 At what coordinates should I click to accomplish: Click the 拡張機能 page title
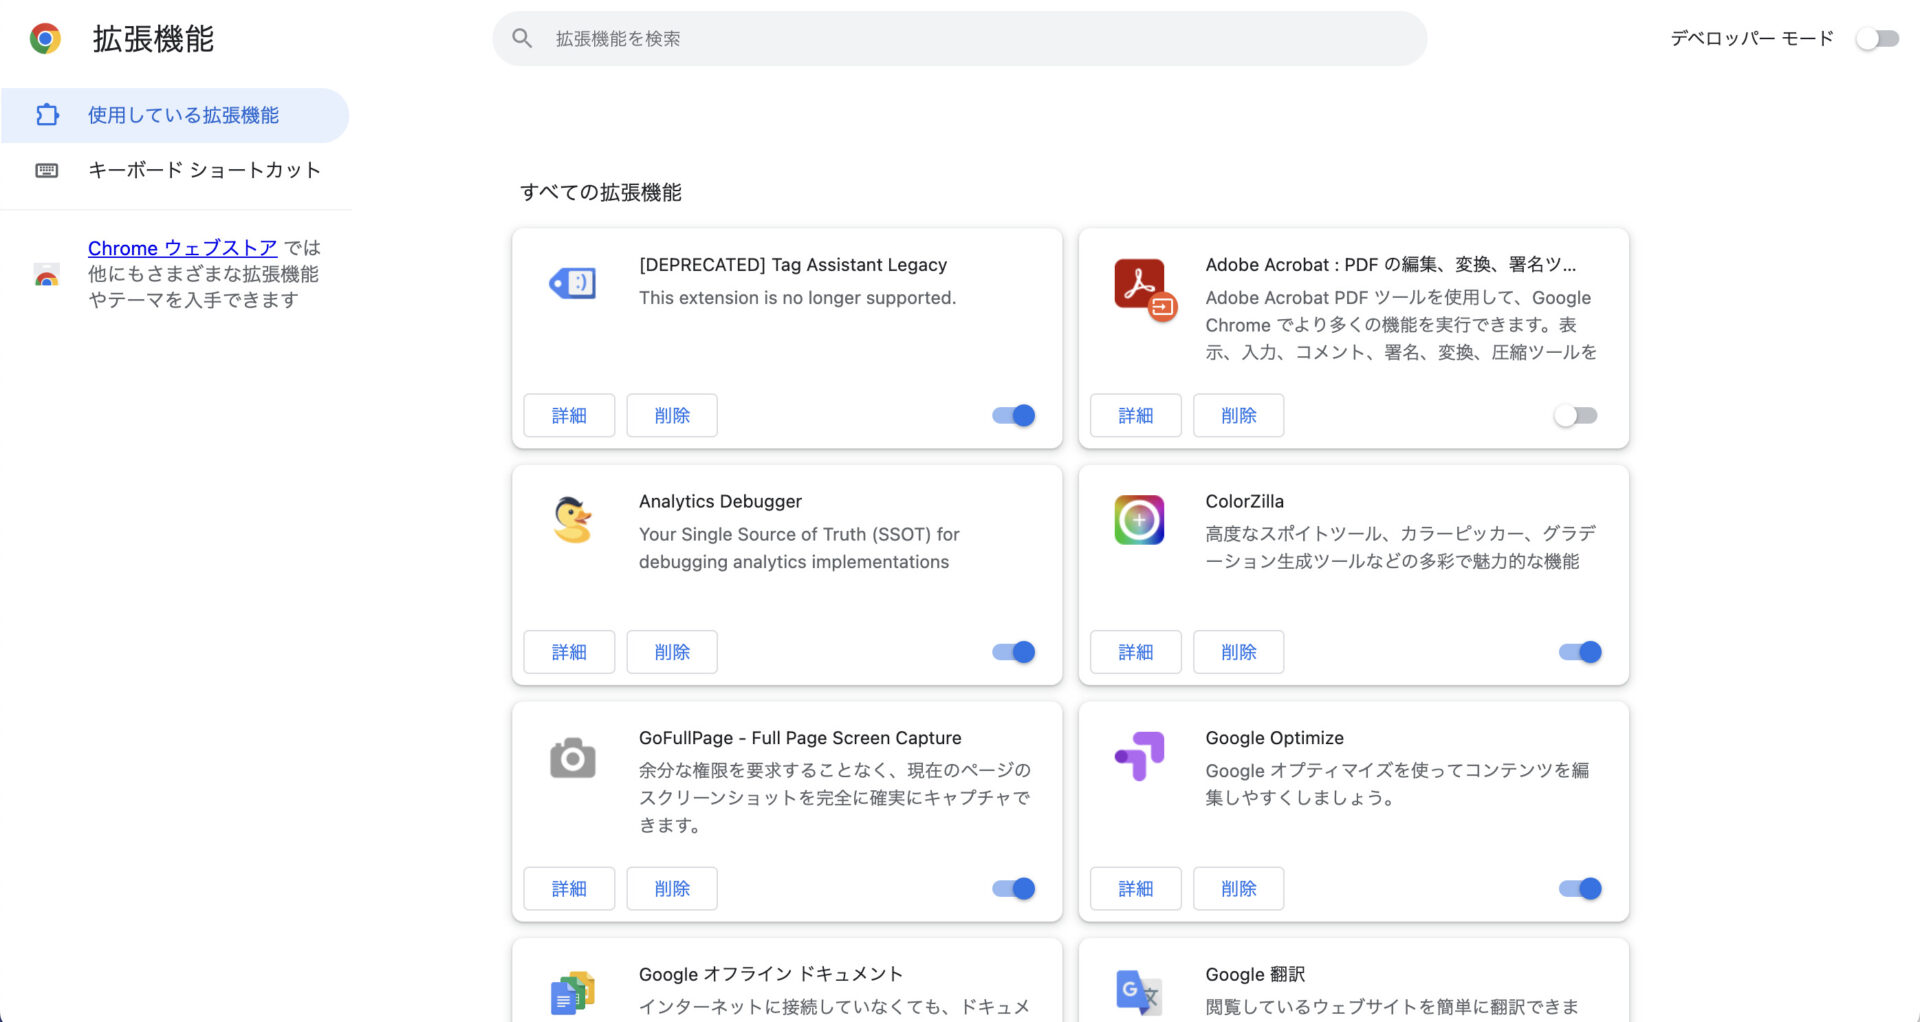pos(153,39)
